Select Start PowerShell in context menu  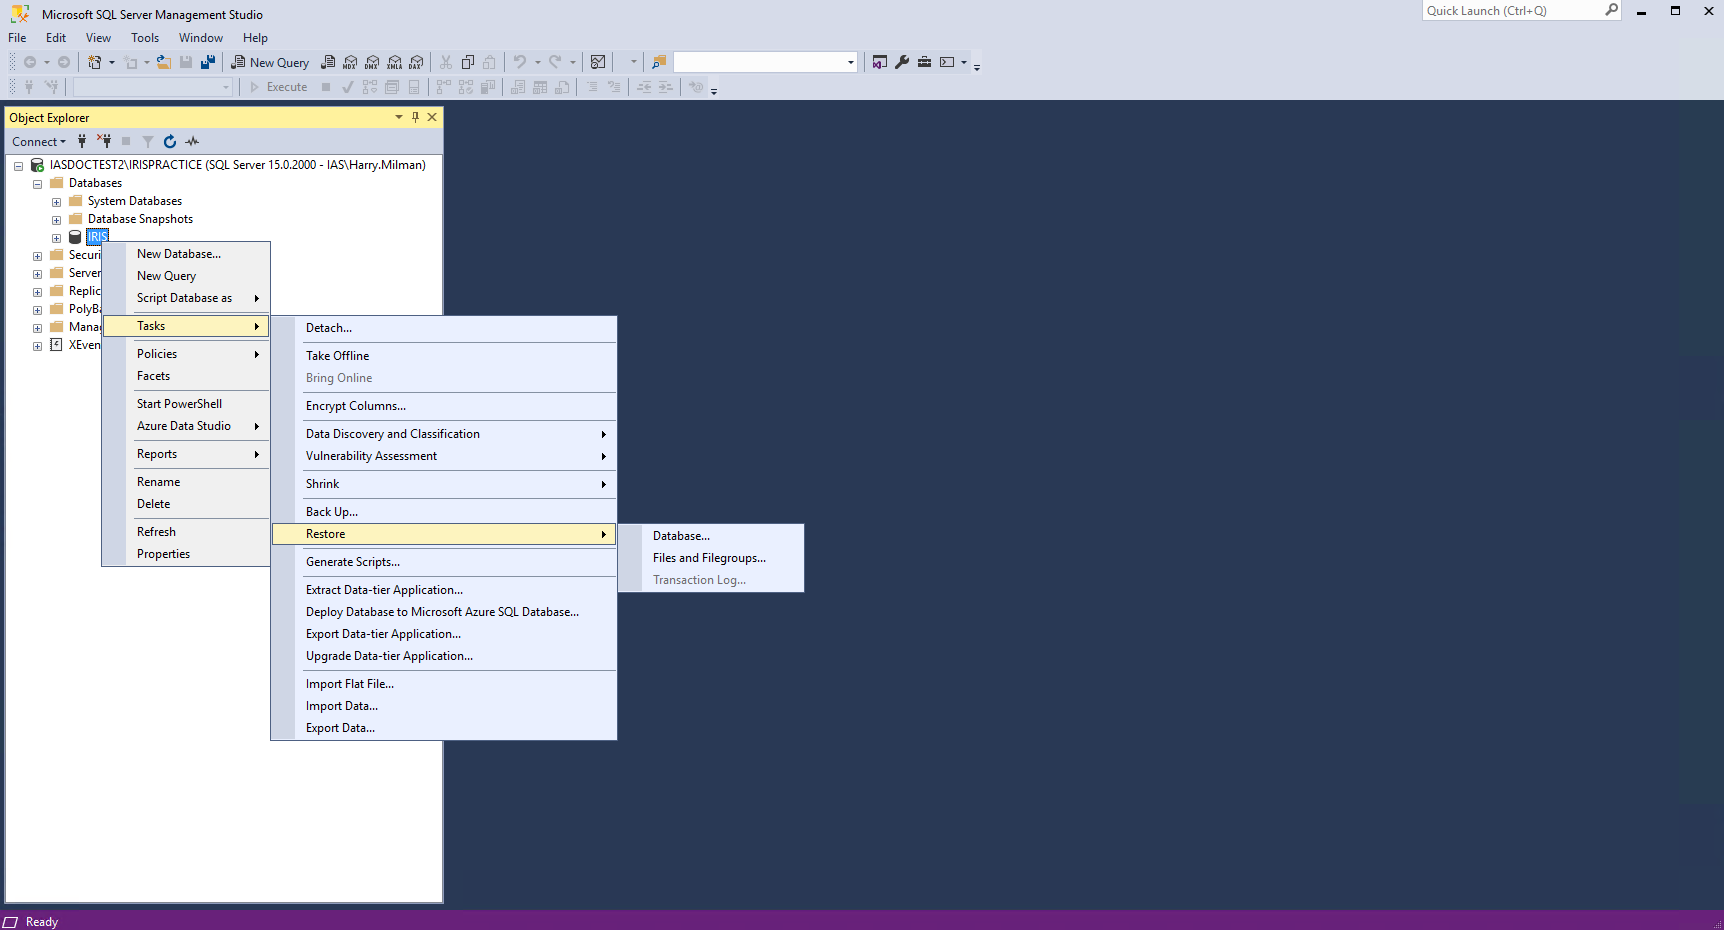(x=186, y=404)
